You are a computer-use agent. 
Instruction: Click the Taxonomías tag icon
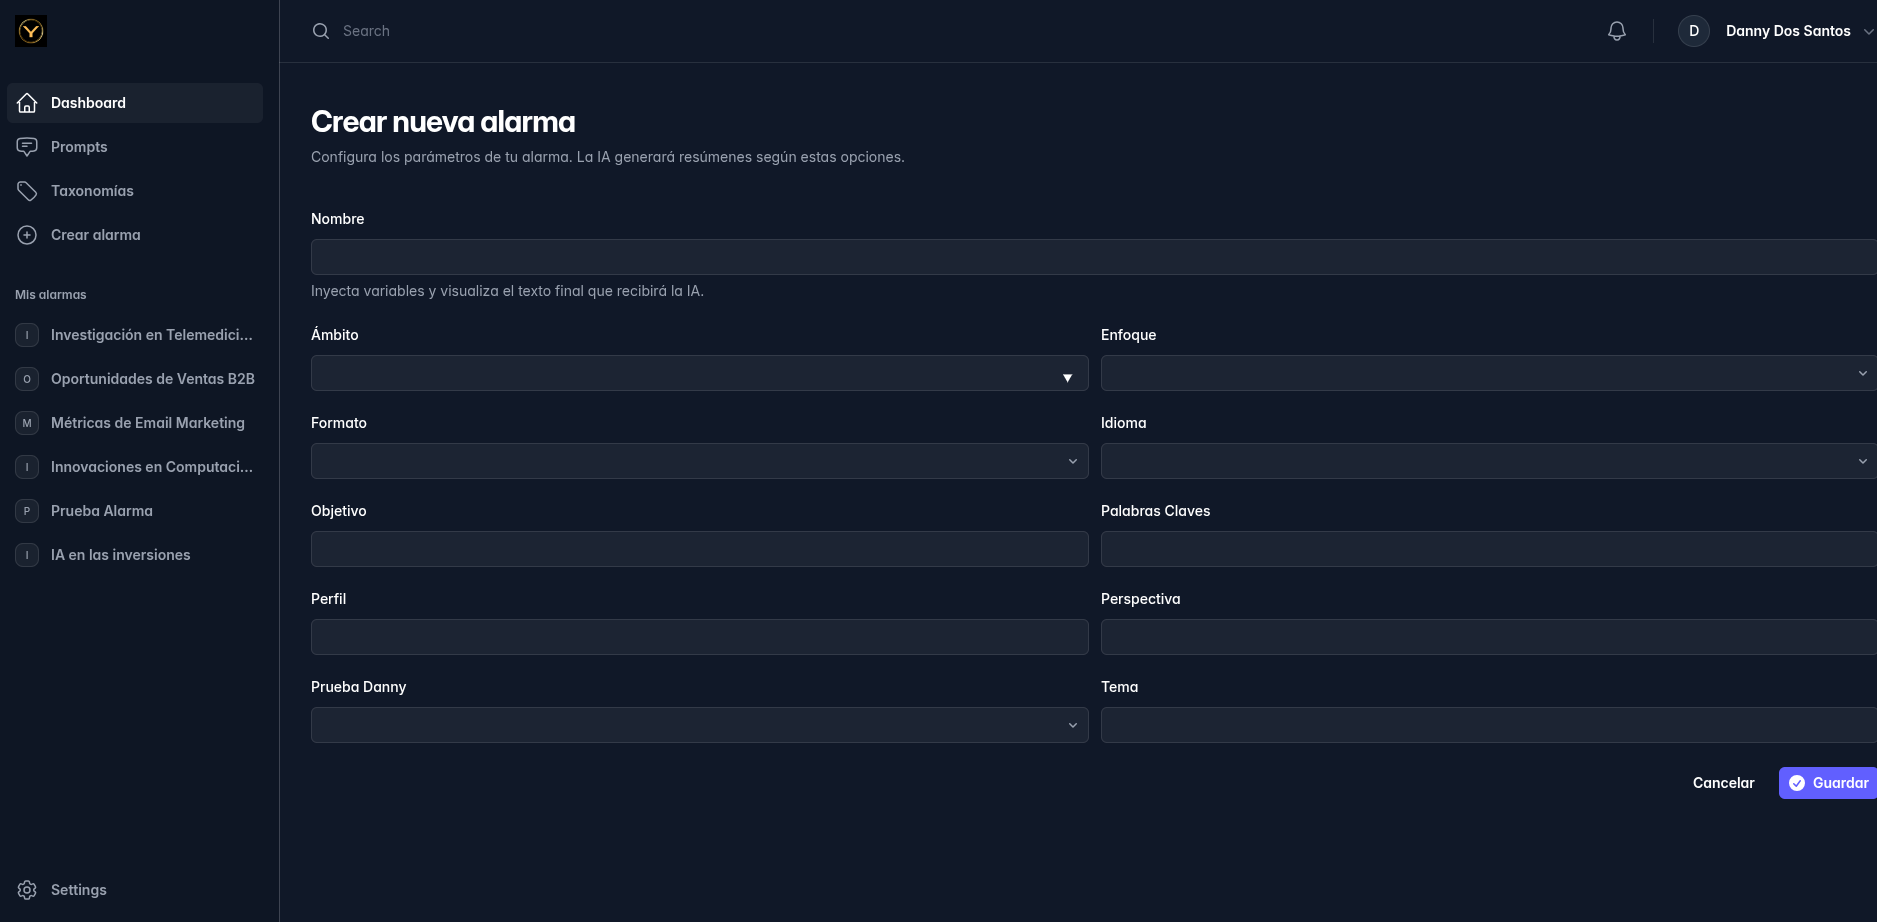click(27, 191)
